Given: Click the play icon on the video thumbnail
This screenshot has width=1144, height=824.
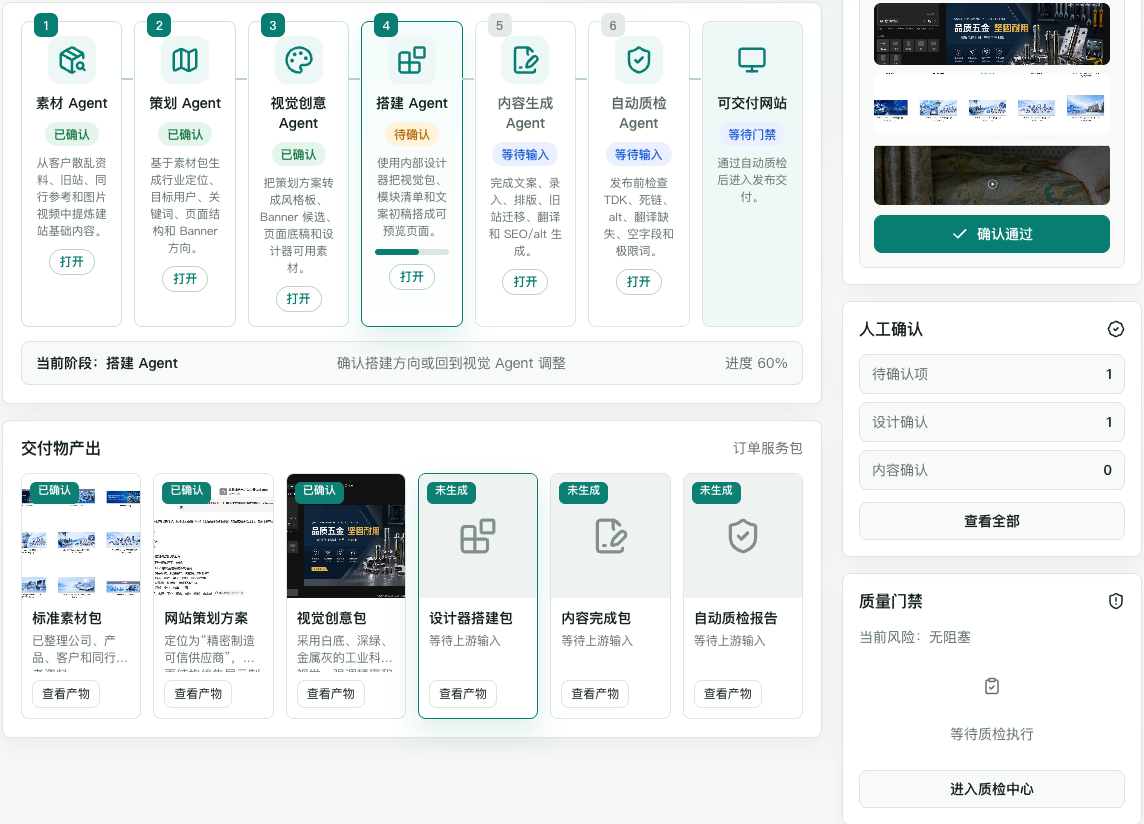Looking at the screenshot, I should [992, 184].
